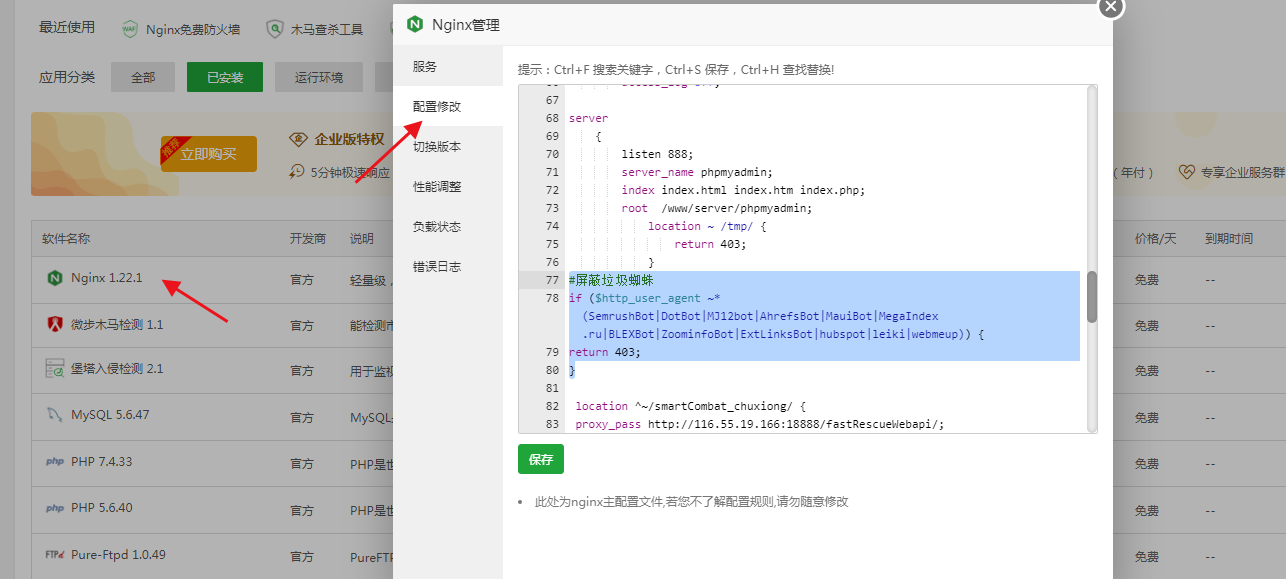1286x579 pixels.
Task: Click the server_name phpmyadmin line
Action: 696,172
